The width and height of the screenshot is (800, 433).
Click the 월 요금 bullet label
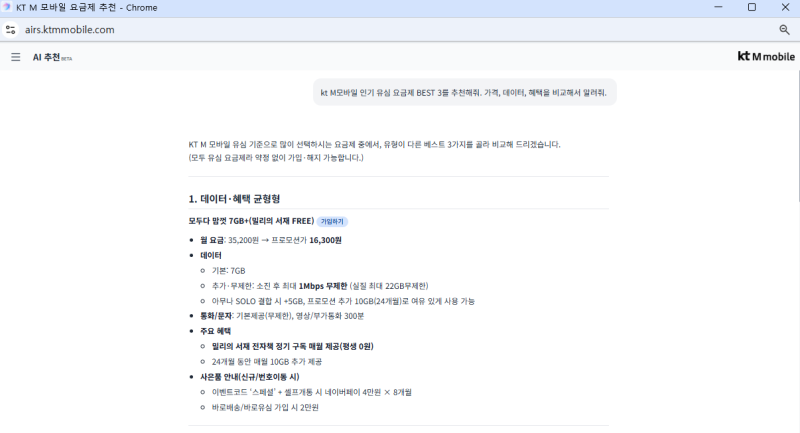[x=212, y=240]
